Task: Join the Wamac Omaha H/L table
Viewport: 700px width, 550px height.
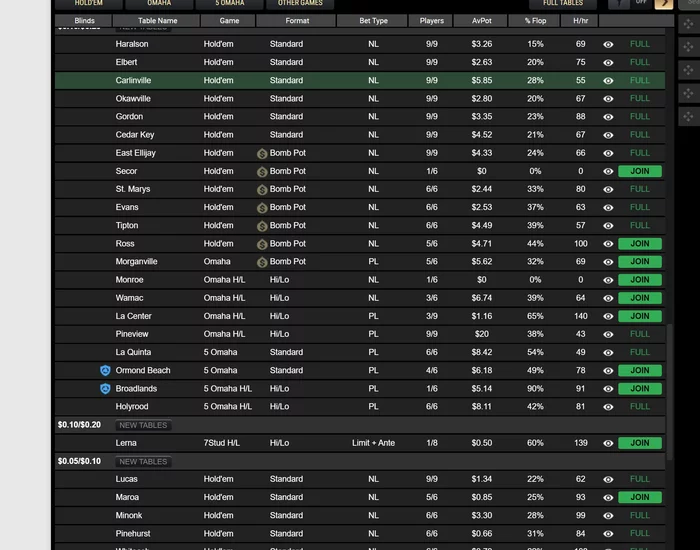Action: (640, 298)
